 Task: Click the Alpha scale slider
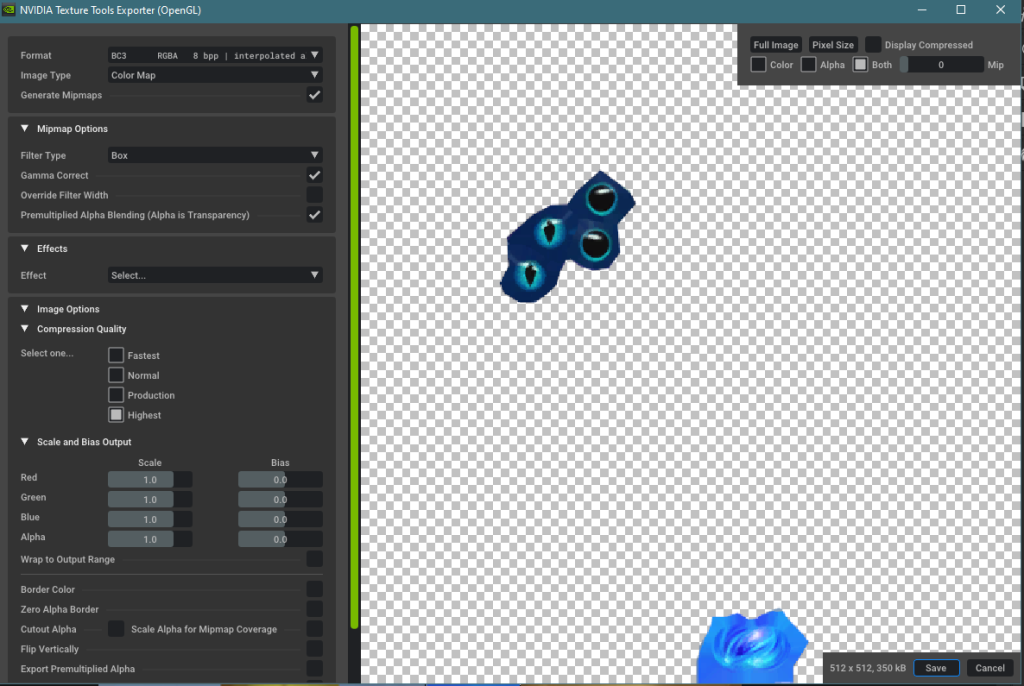(x=150, y=539)
